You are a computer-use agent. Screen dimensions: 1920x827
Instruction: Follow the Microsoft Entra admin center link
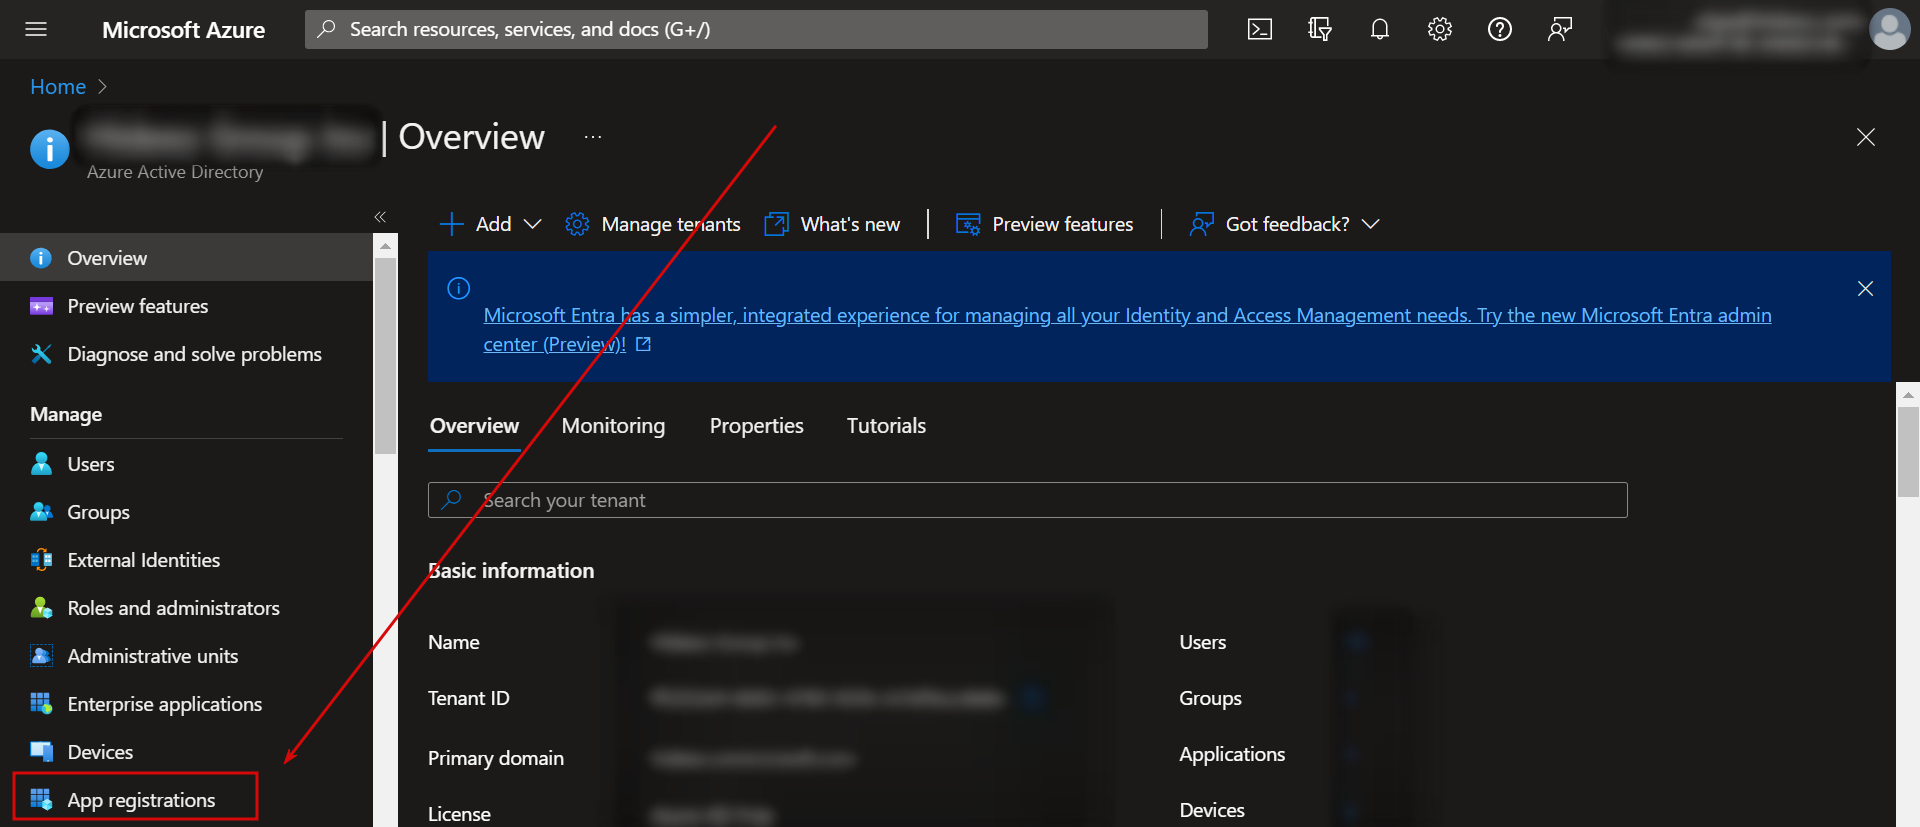coord(1127,316)
